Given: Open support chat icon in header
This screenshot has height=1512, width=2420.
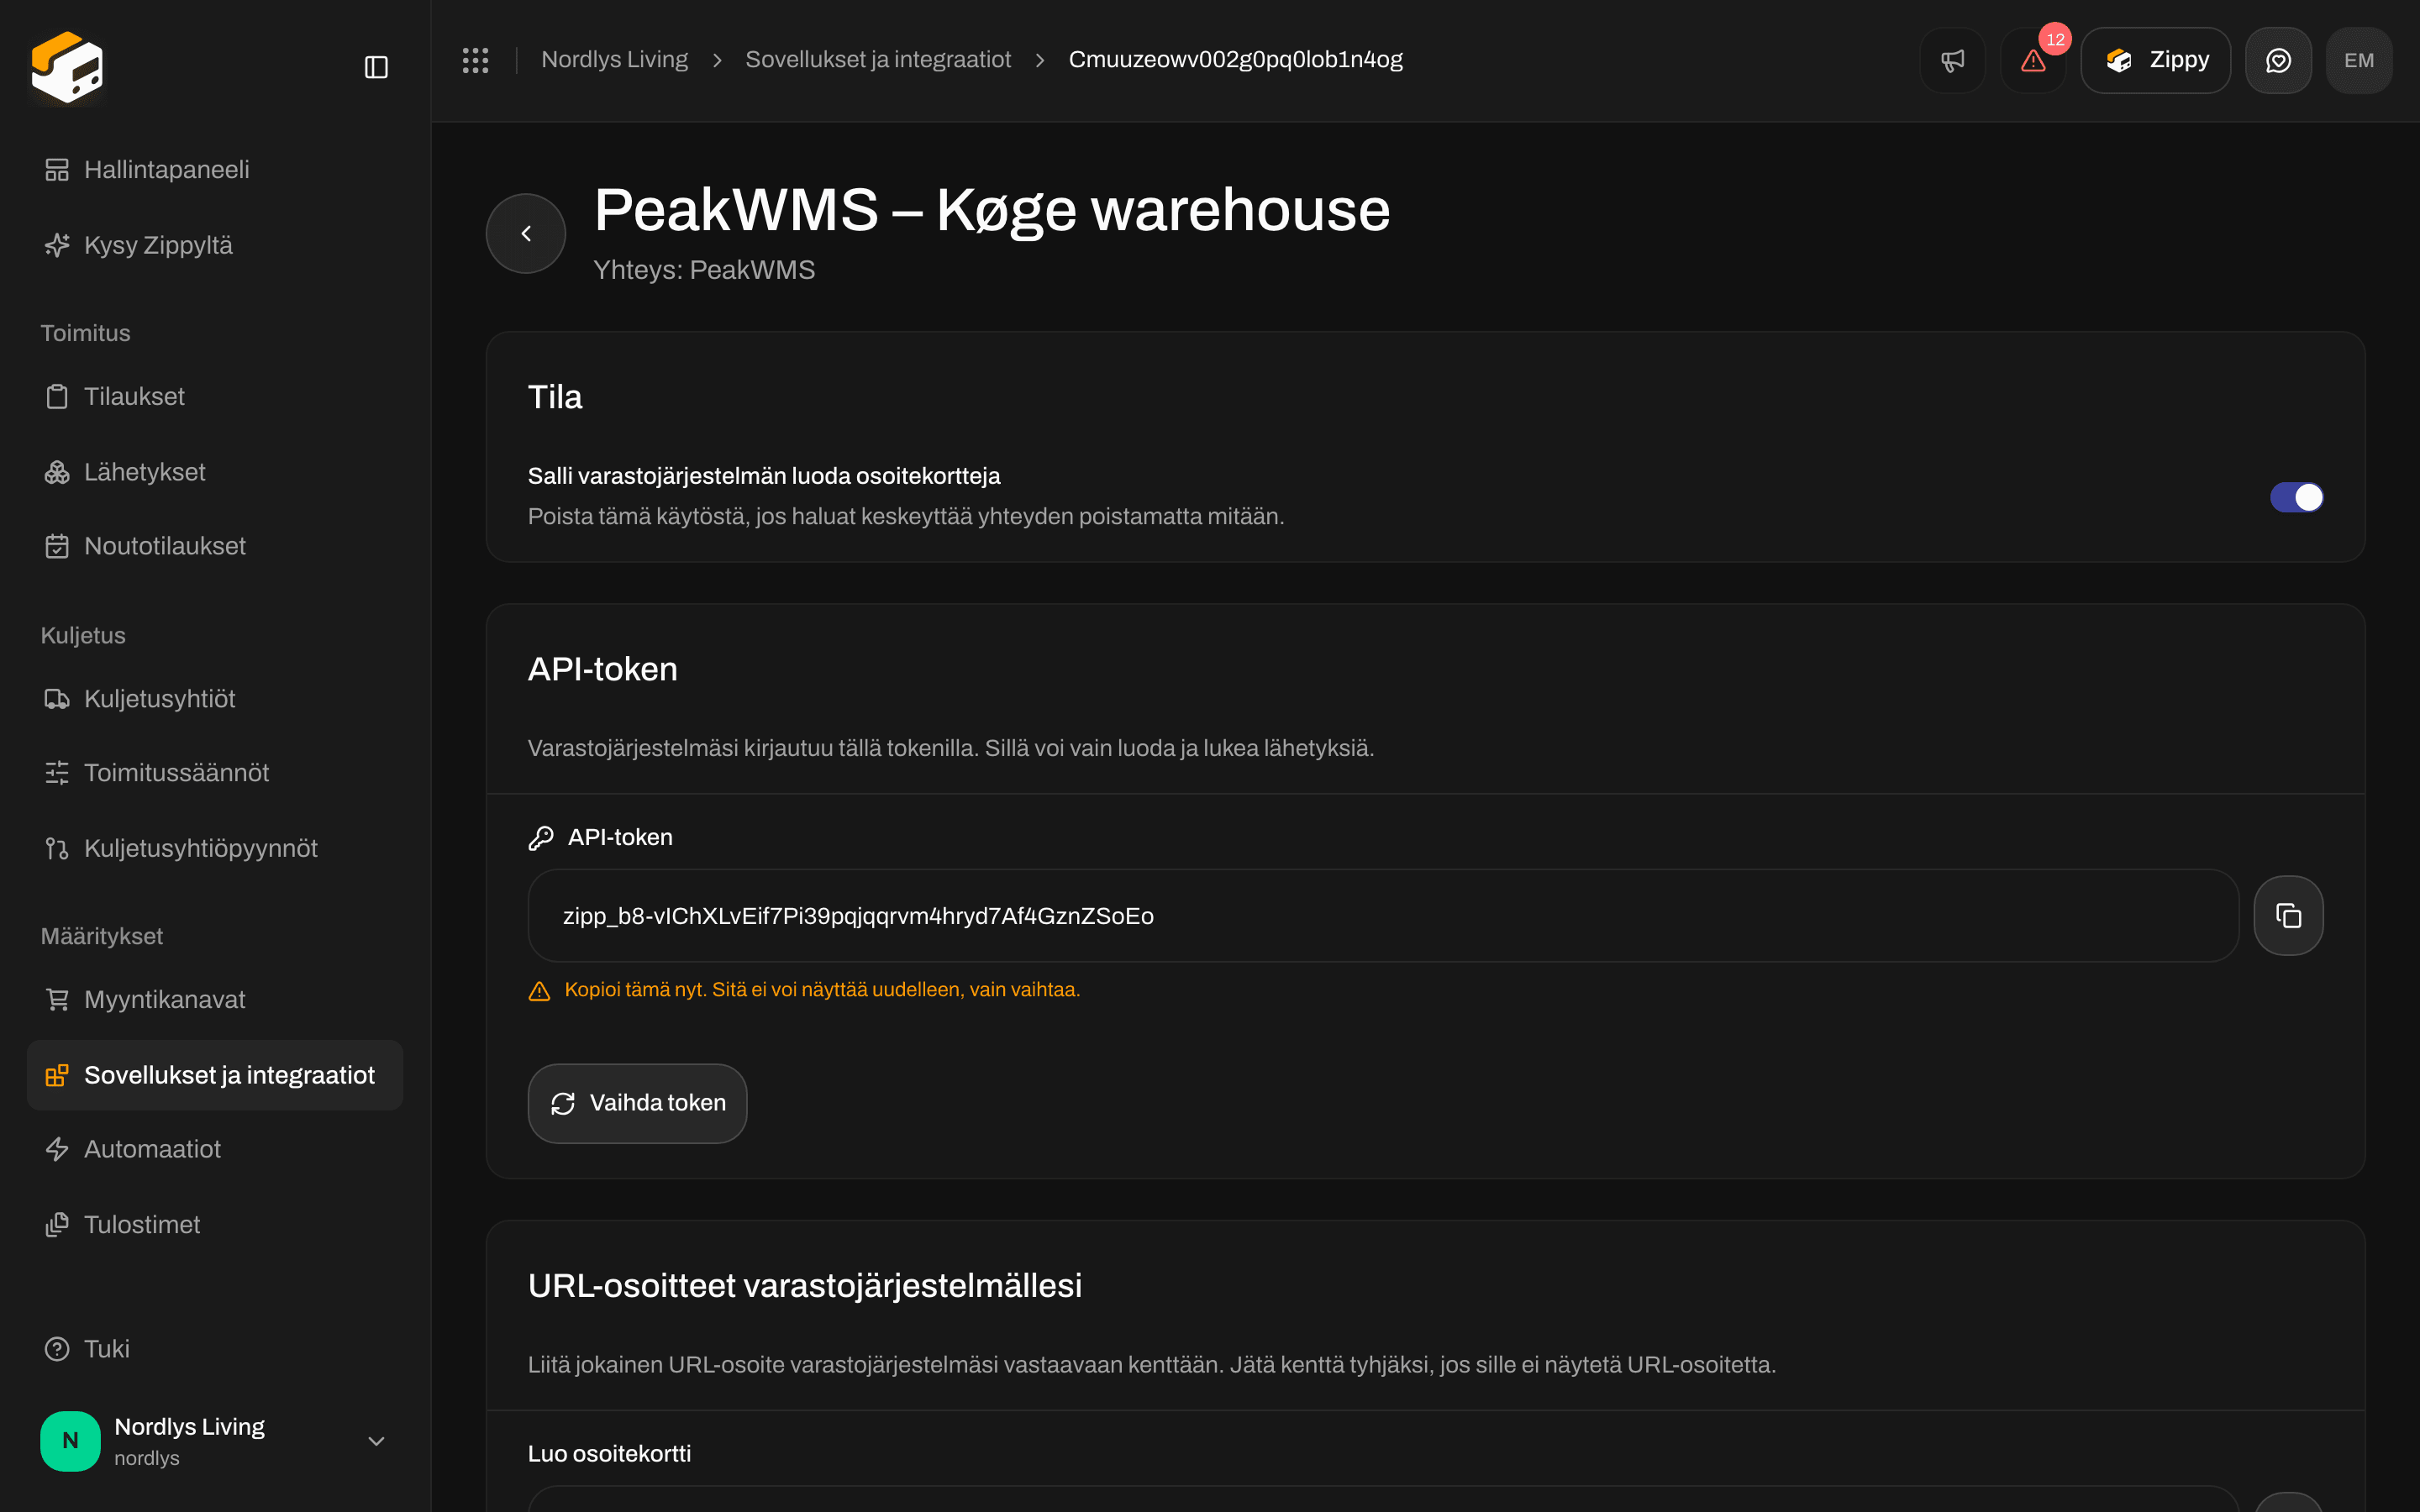Looking at the screenshot, I should [2278, 60].
